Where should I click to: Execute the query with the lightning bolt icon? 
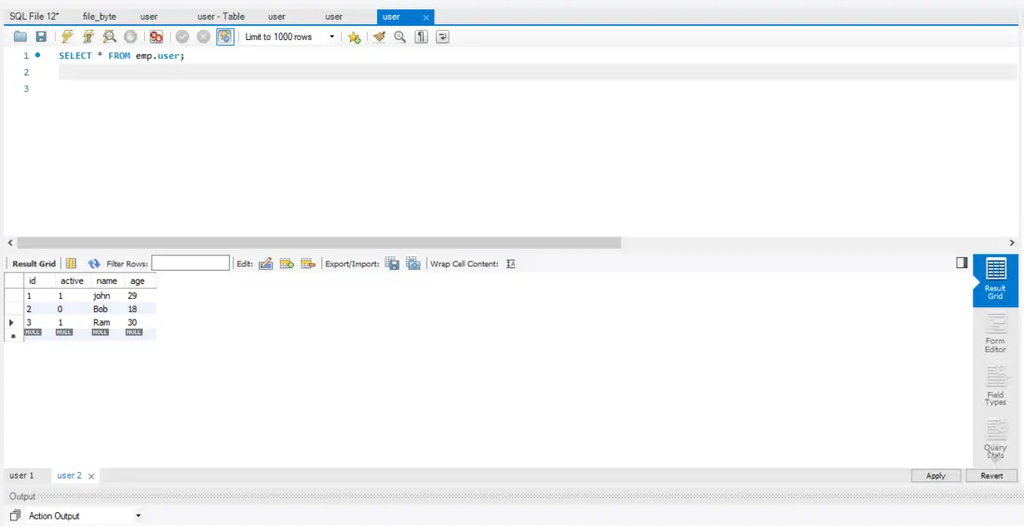pos(67,37)
